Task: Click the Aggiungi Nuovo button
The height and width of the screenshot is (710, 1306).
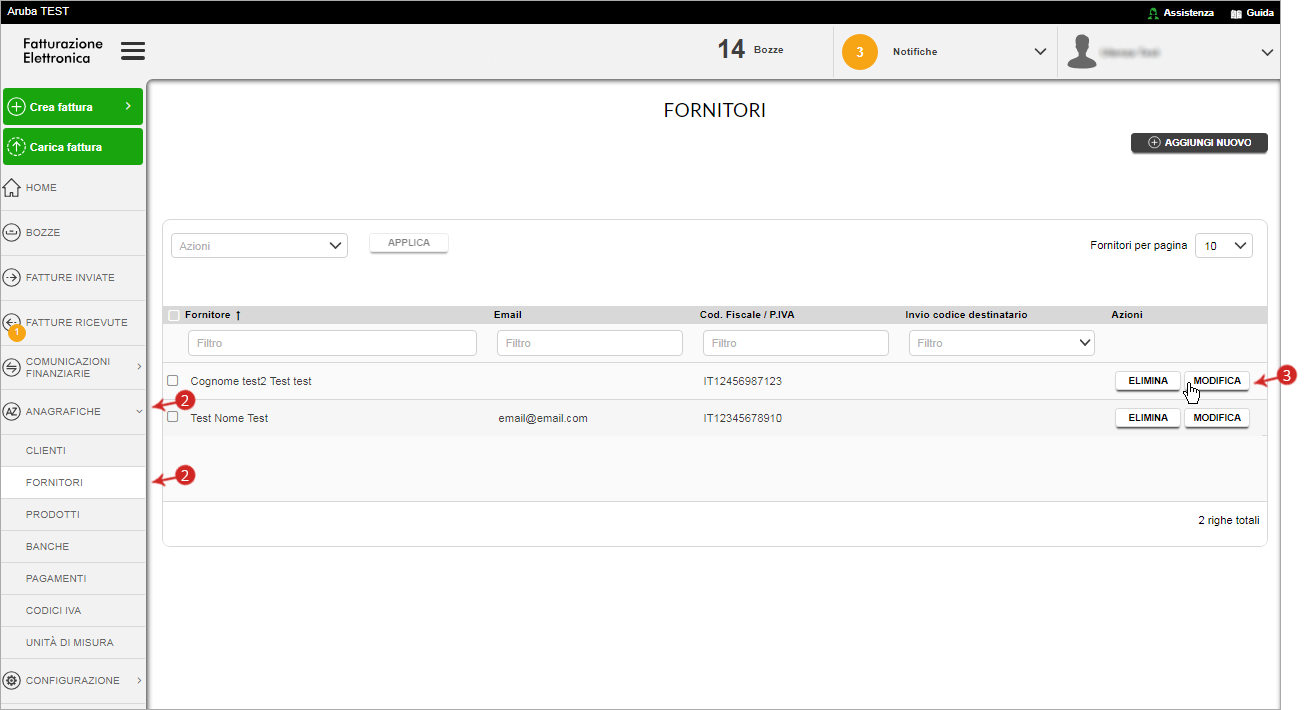Action: click(x=1199, y=143)
